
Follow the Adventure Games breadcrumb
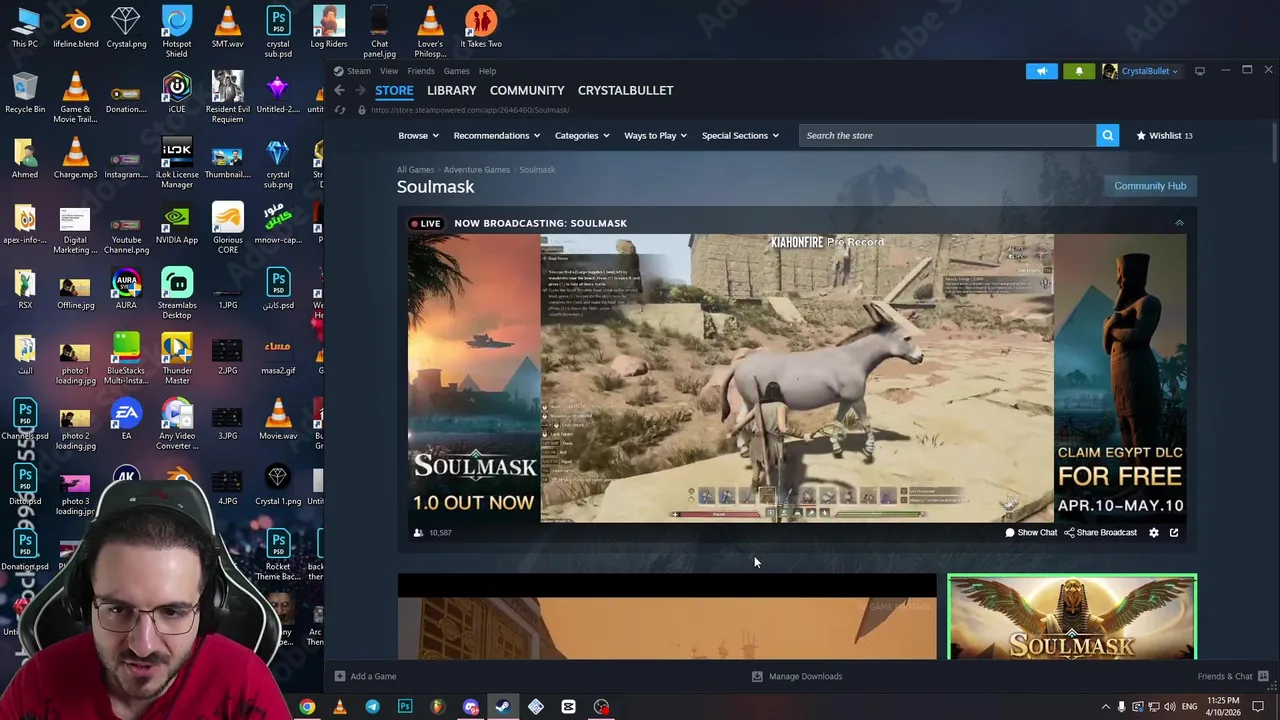coord(477,170)
